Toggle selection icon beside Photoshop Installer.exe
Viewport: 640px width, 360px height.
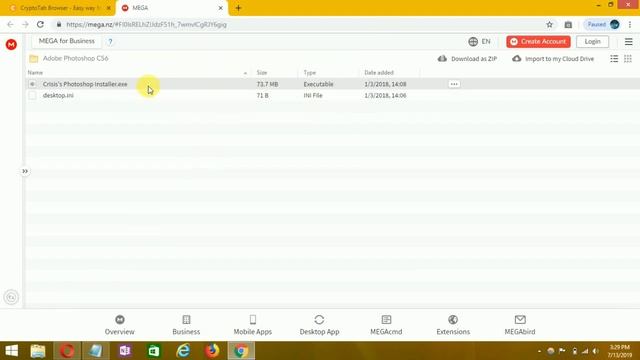tap(32, 84)
